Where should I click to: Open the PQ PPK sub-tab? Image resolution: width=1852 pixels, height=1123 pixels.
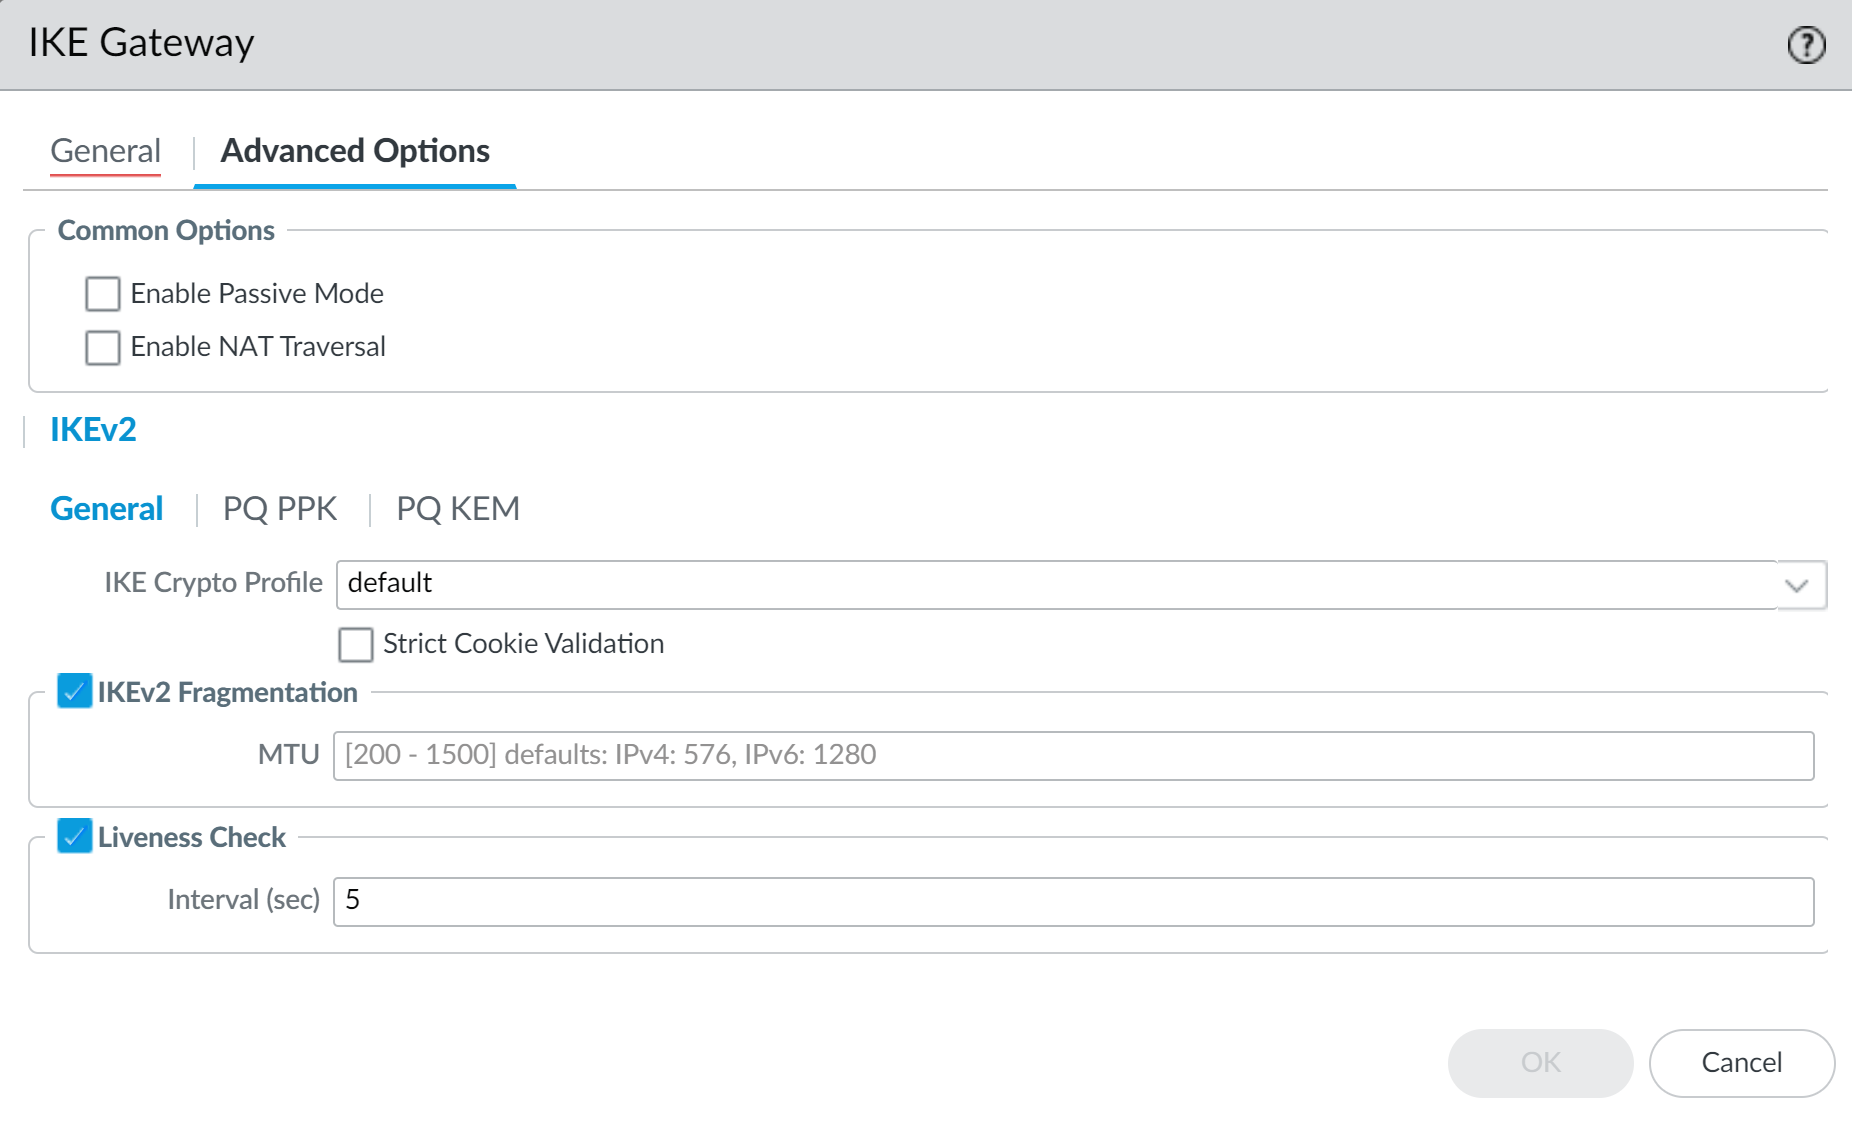click(280, 509)
